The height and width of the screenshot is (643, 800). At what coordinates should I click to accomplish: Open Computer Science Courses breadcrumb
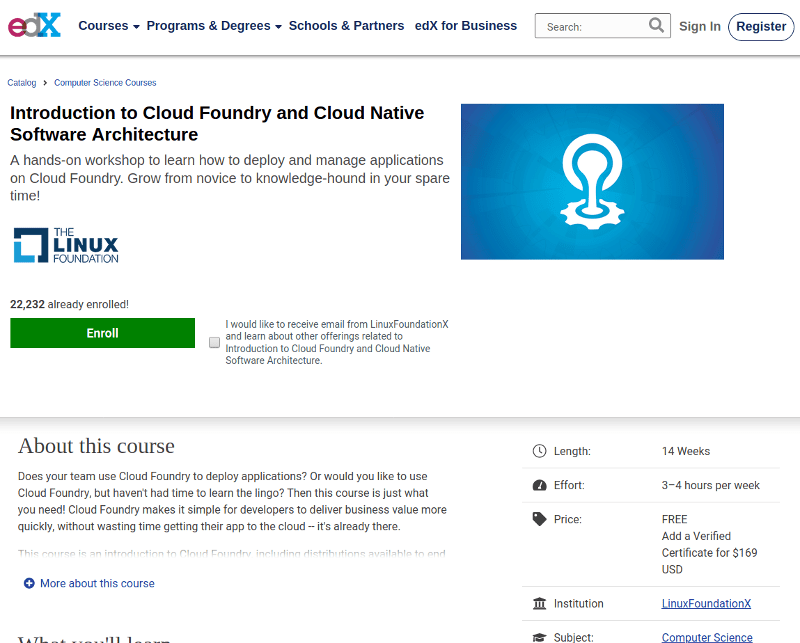(x=105, y=83)
